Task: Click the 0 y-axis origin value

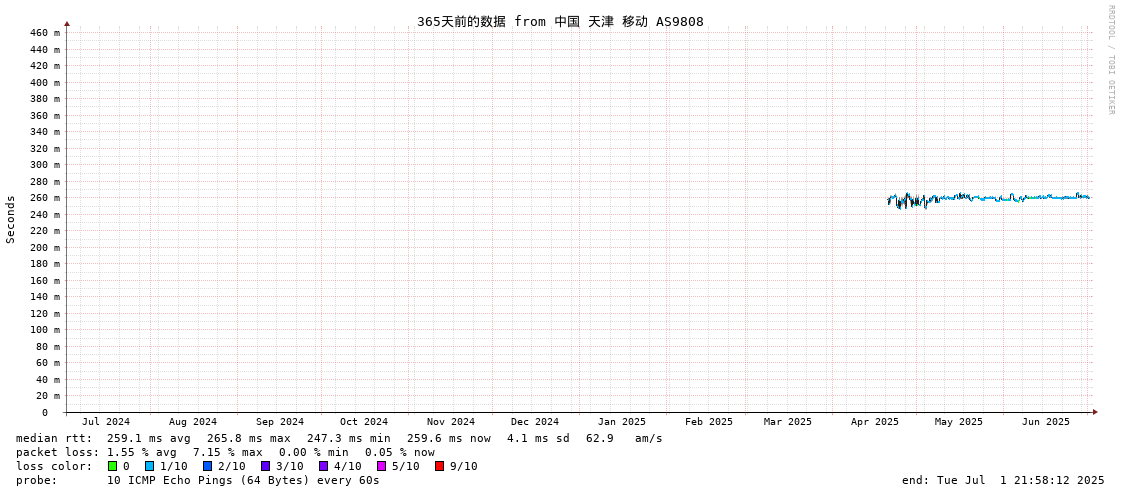Action: 45,413
